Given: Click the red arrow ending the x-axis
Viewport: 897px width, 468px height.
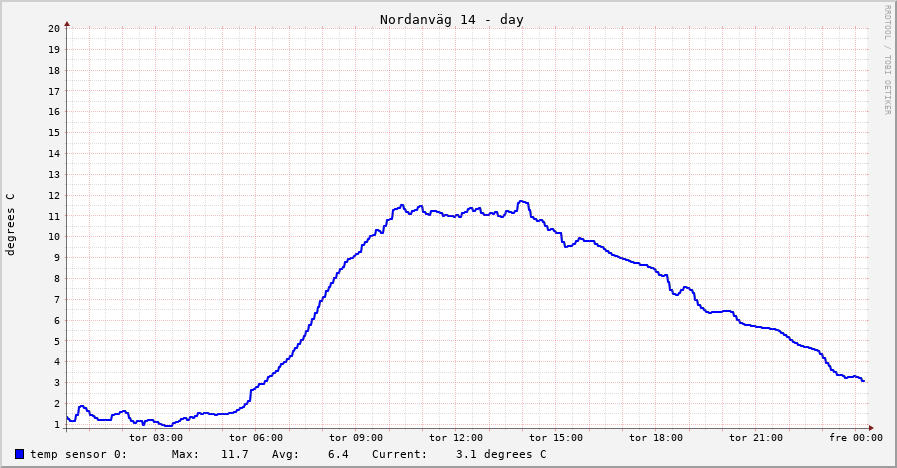Looking at the screenshot, I should coord(871,428).
